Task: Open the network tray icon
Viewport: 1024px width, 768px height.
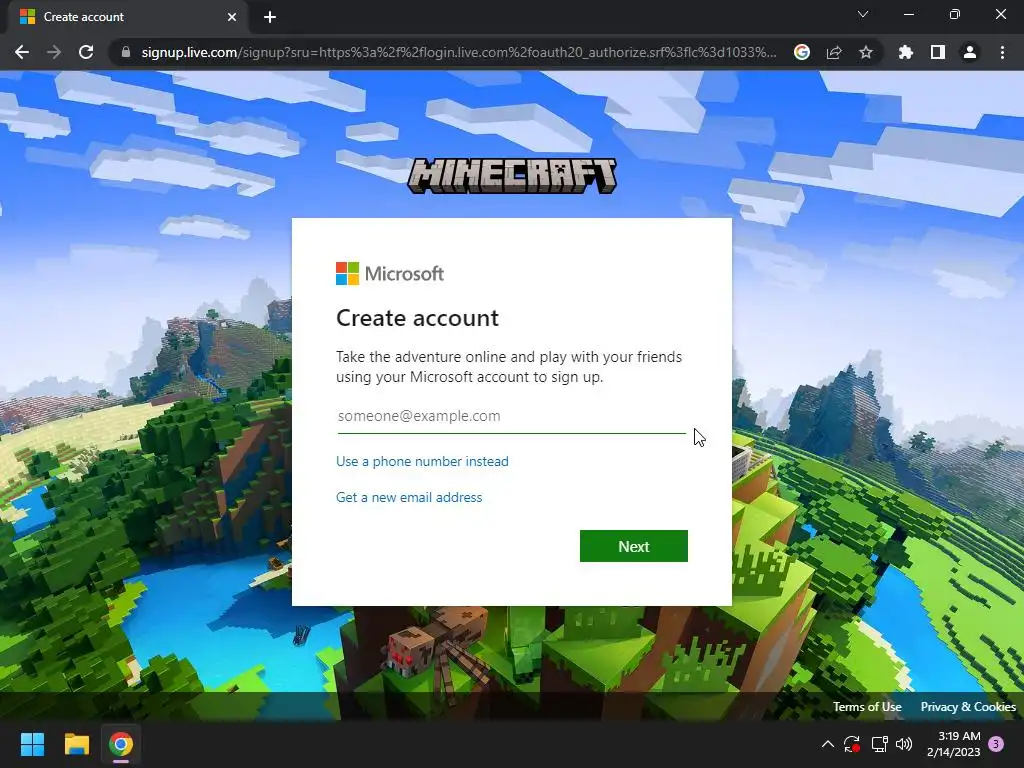Action: tap(879, 744)
